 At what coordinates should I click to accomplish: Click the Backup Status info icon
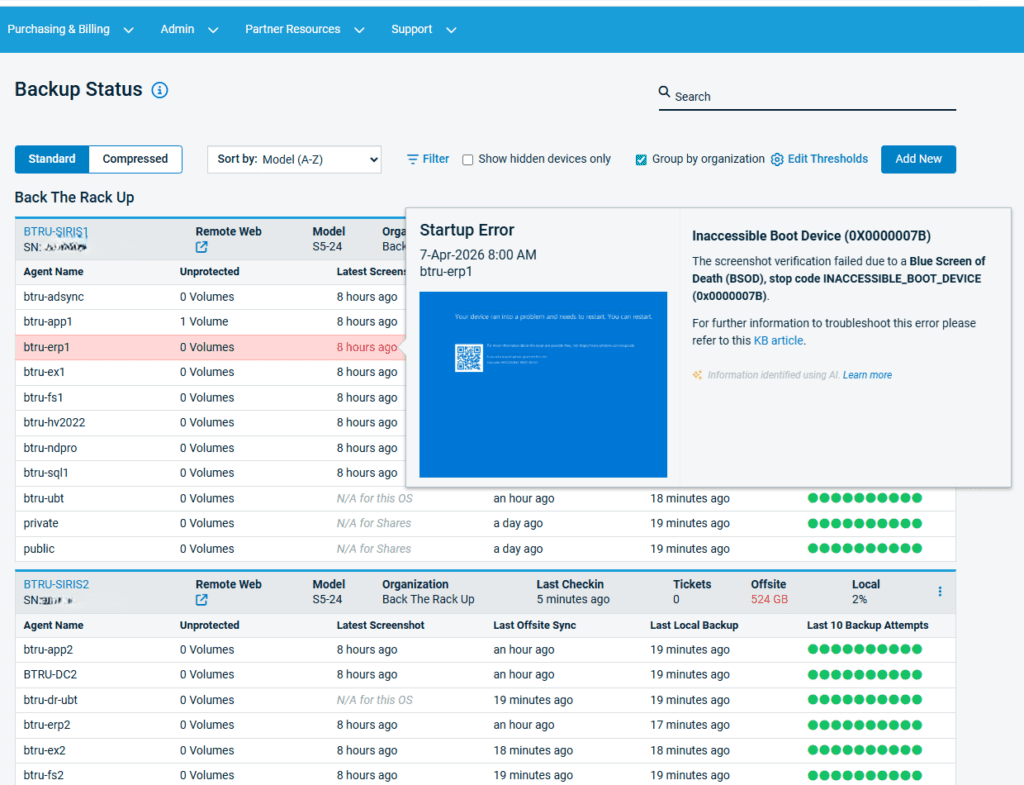[x=160, y=90]
